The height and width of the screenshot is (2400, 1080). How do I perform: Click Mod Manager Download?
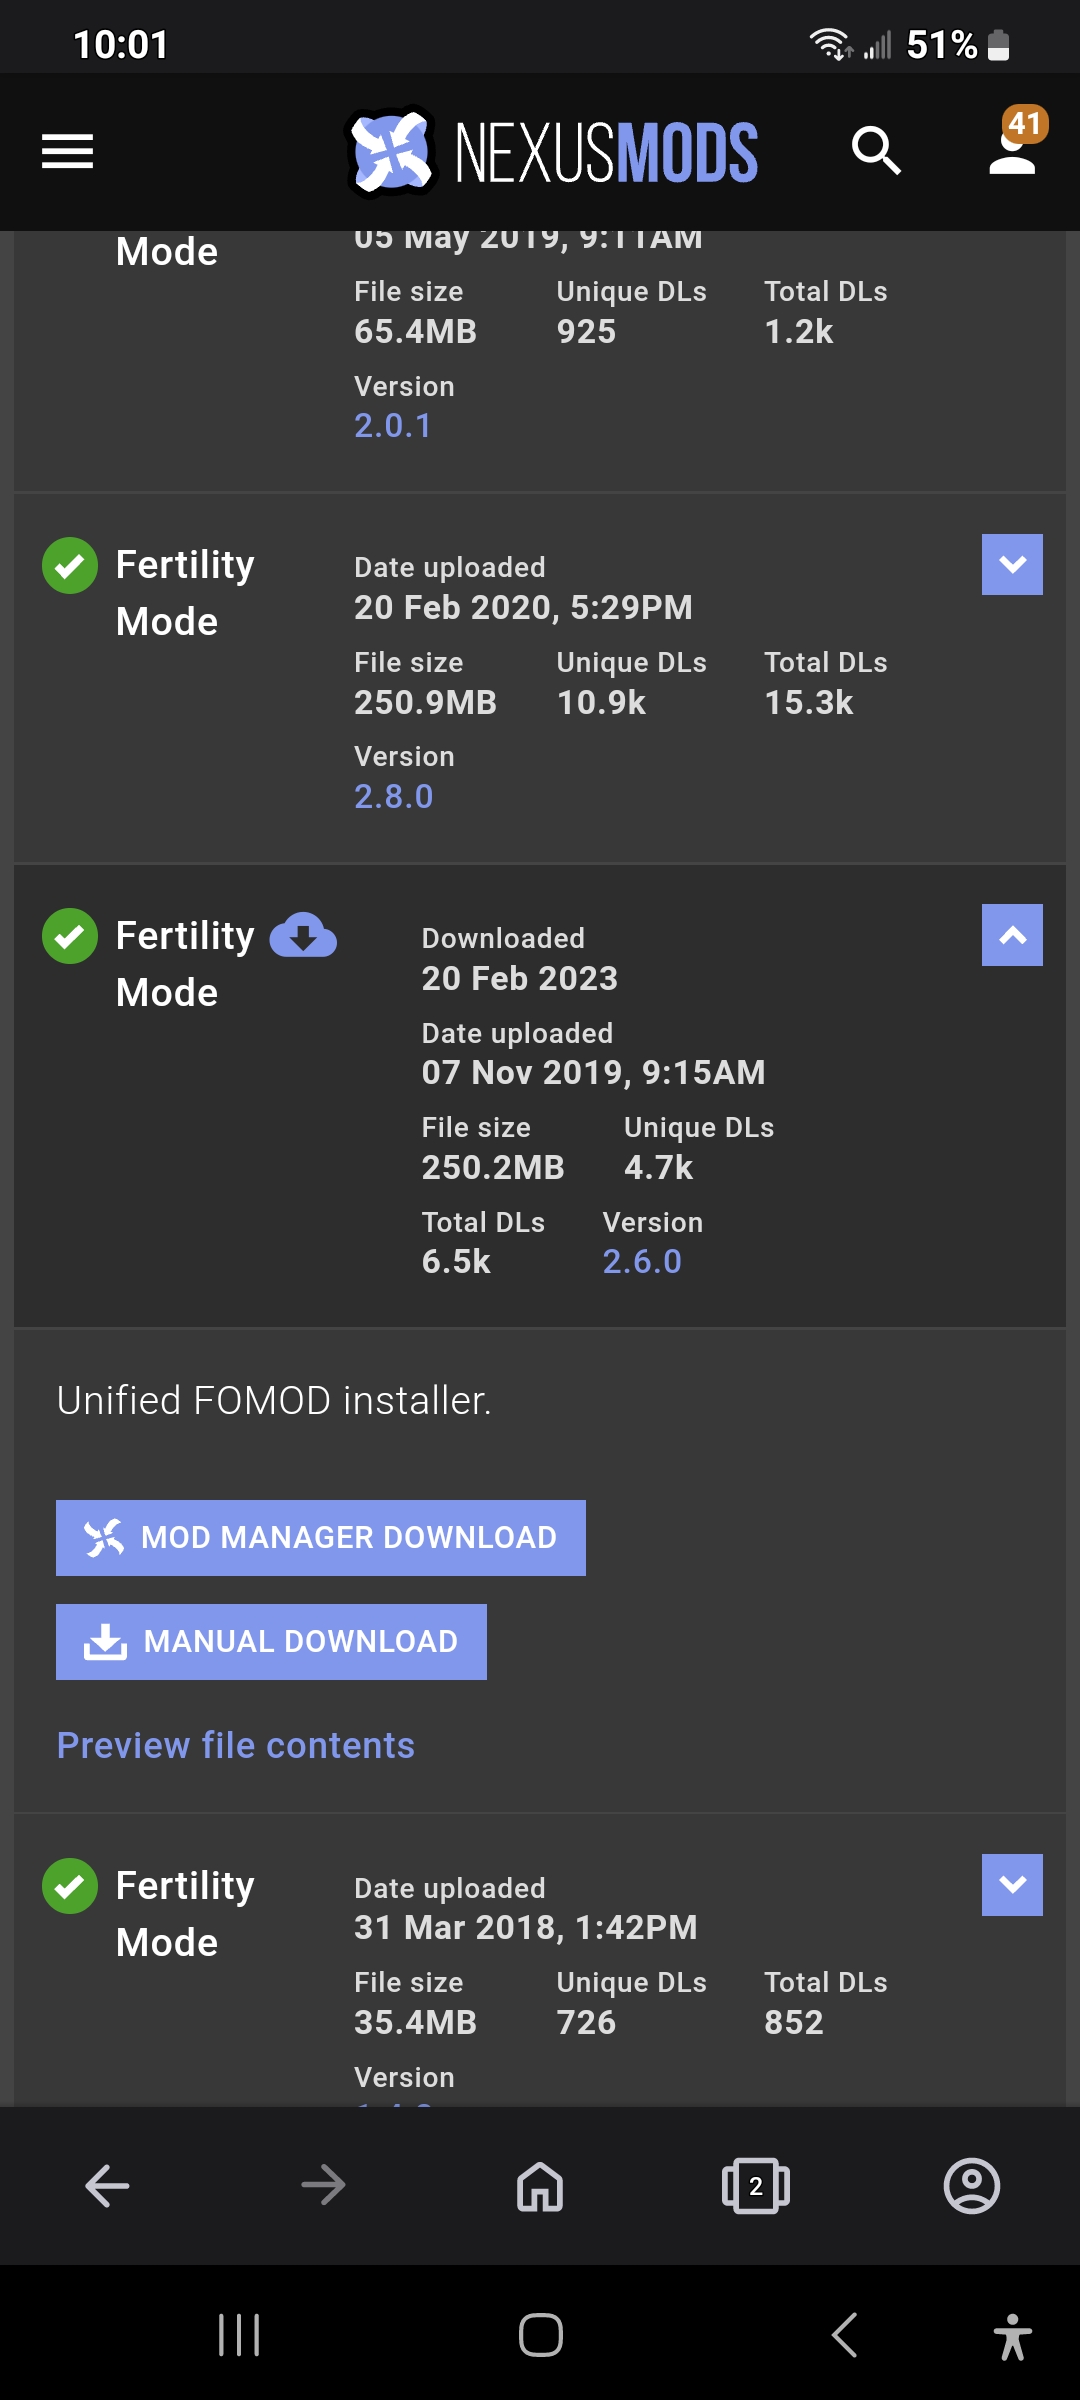click(320, 1537)
